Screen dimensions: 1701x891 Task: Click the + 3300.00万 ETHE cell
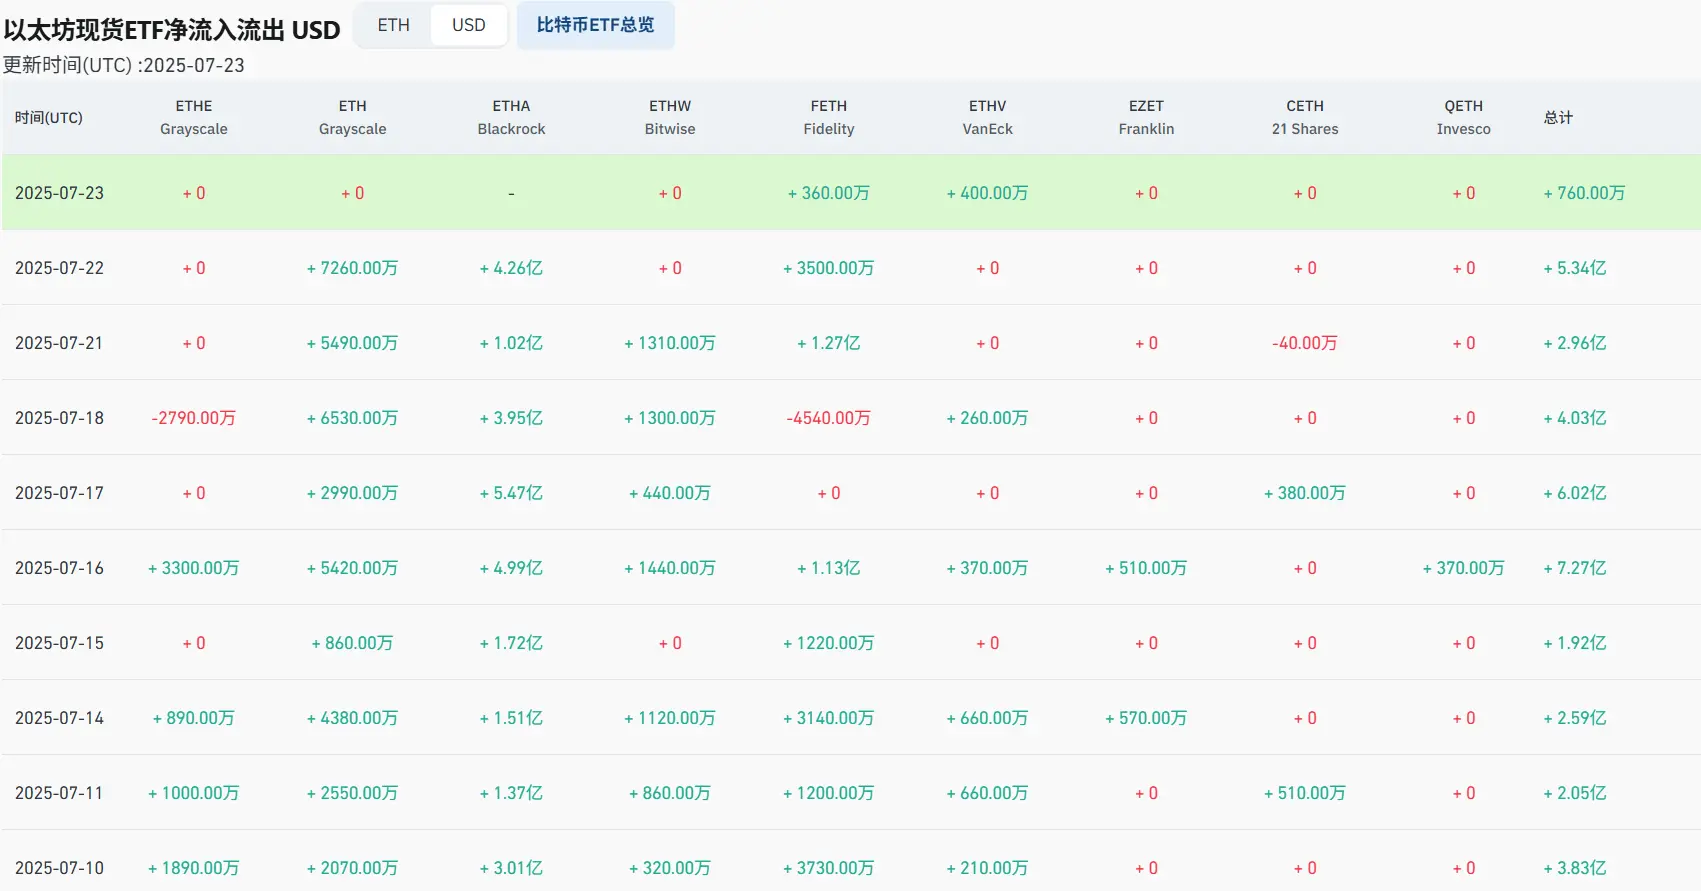(194, 568)
